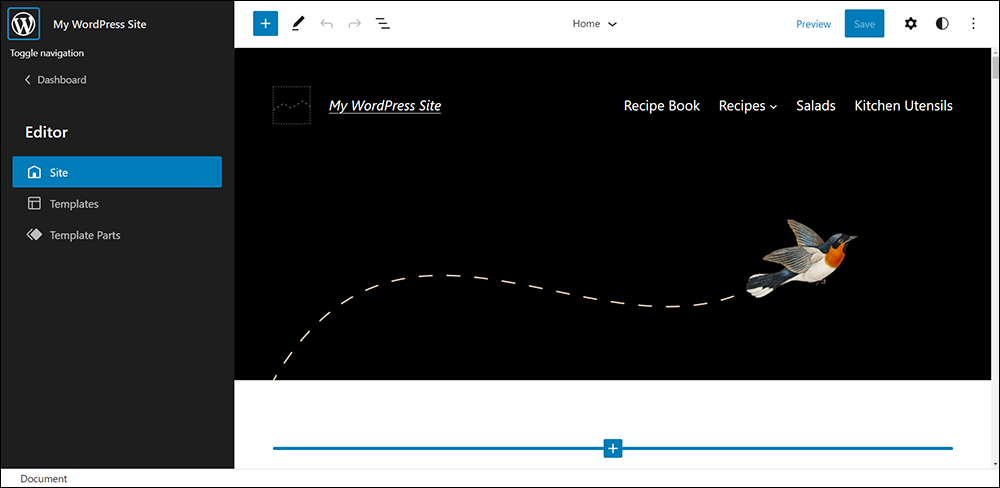Open the settings gear panel
The width and height of the screenshot is (1000, 488).
911,24
